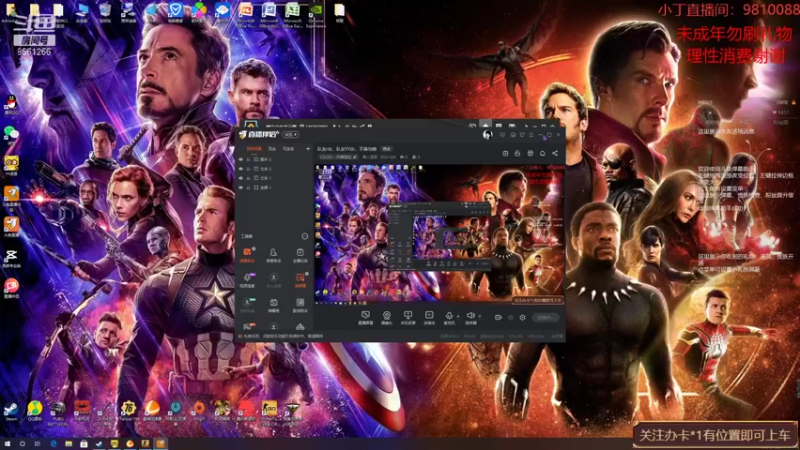This screenshot has height=450, width=800.
Task: Click the edit button beside the stream title
Action: pos(386,149)
